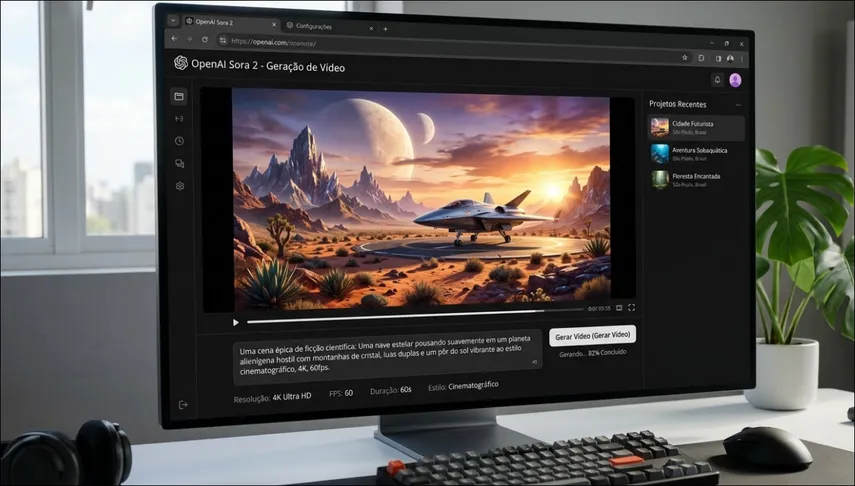This screenshot has height=486, width=855.
Task: Open the Floresta Encantada project
Action: pyautogui.click(x=696, y=180)
